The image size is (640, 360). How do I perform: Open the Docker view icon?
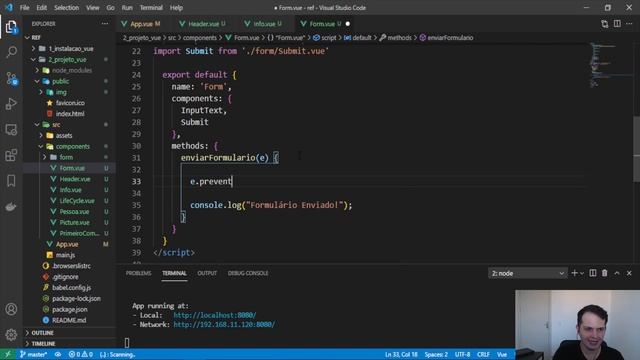point(11,207)
